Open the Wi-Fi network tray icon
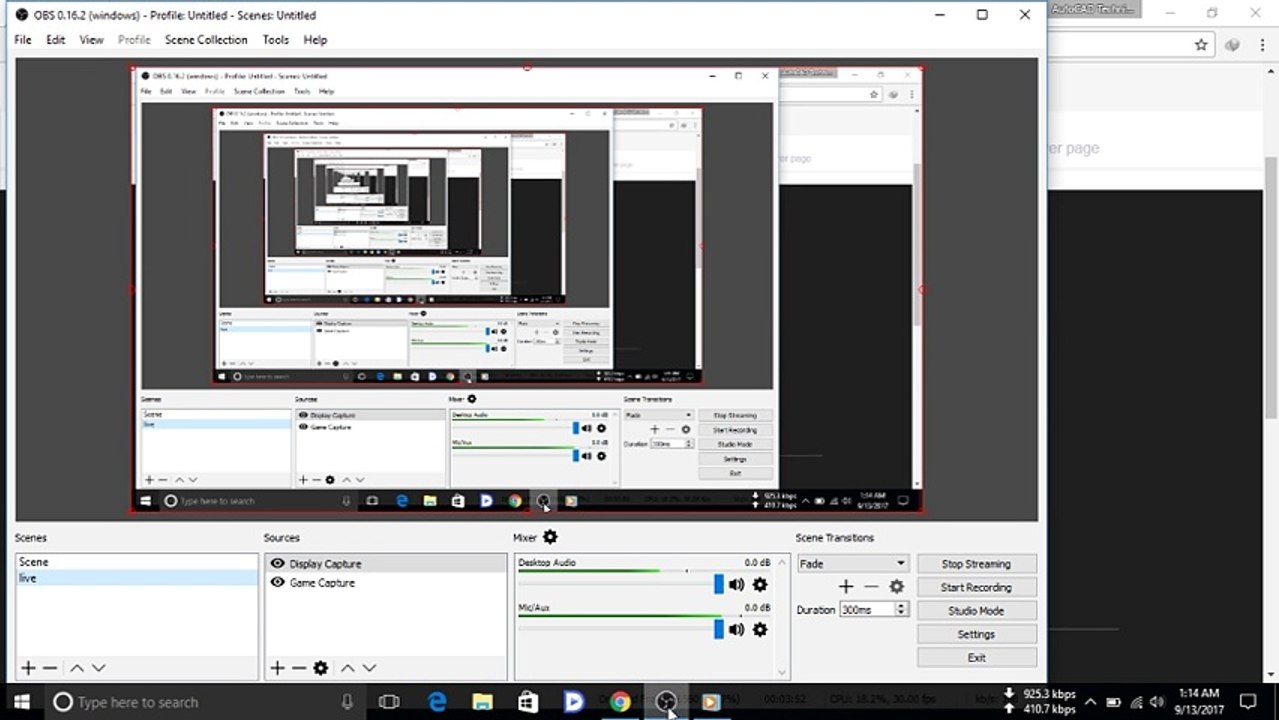Image resolution: width=1279 pixels, height=720 pixels. 1135,702
